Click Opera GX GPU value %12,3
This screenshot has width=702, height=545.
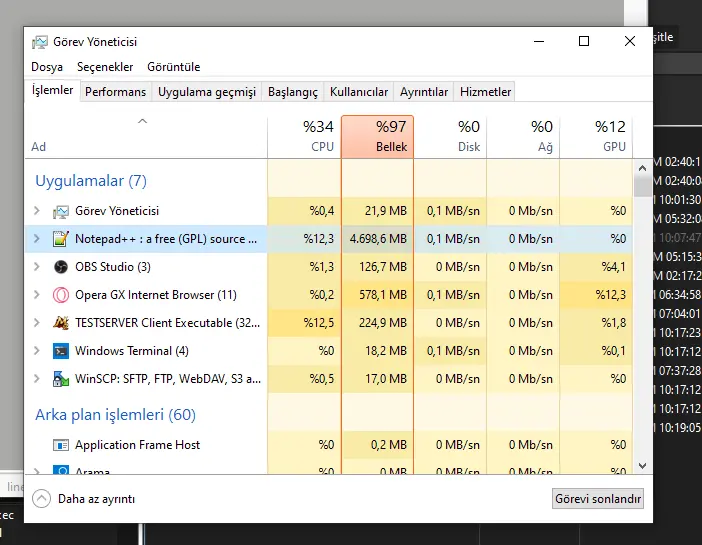611,295
